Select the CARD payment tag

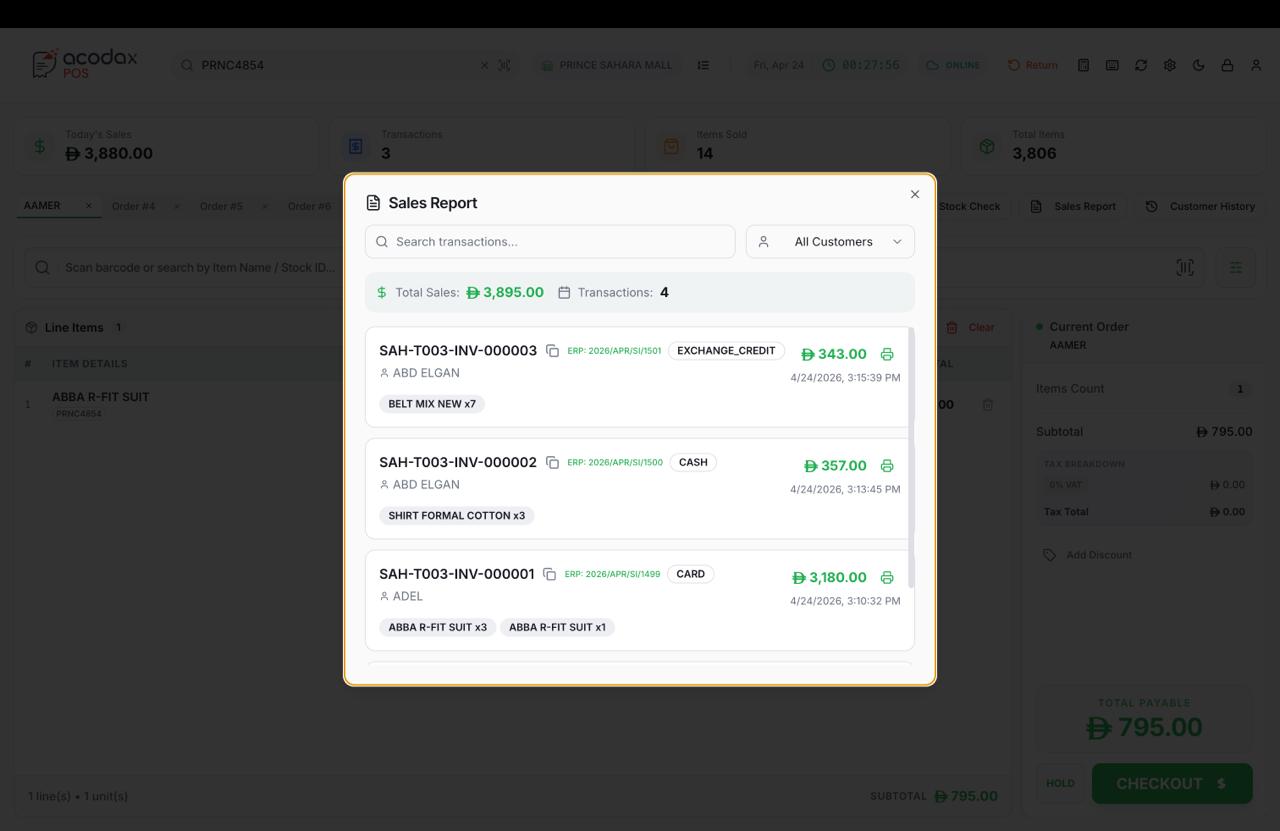[690, 574]
